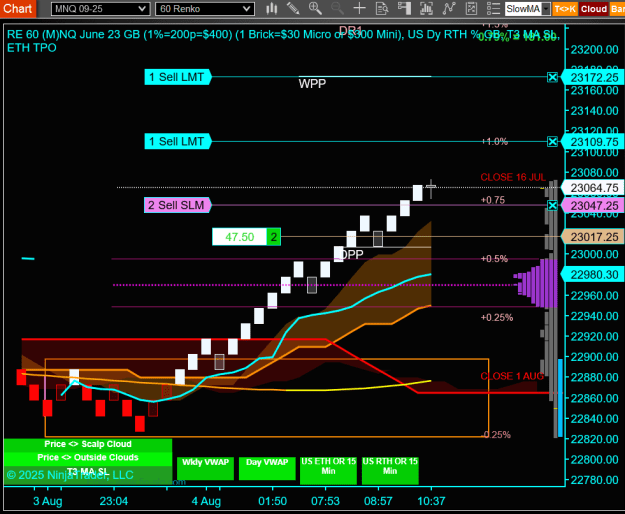Open the bar type (candlestick) icon
Image resolution: width=625 pixels, height=514 pixels.
271,8
